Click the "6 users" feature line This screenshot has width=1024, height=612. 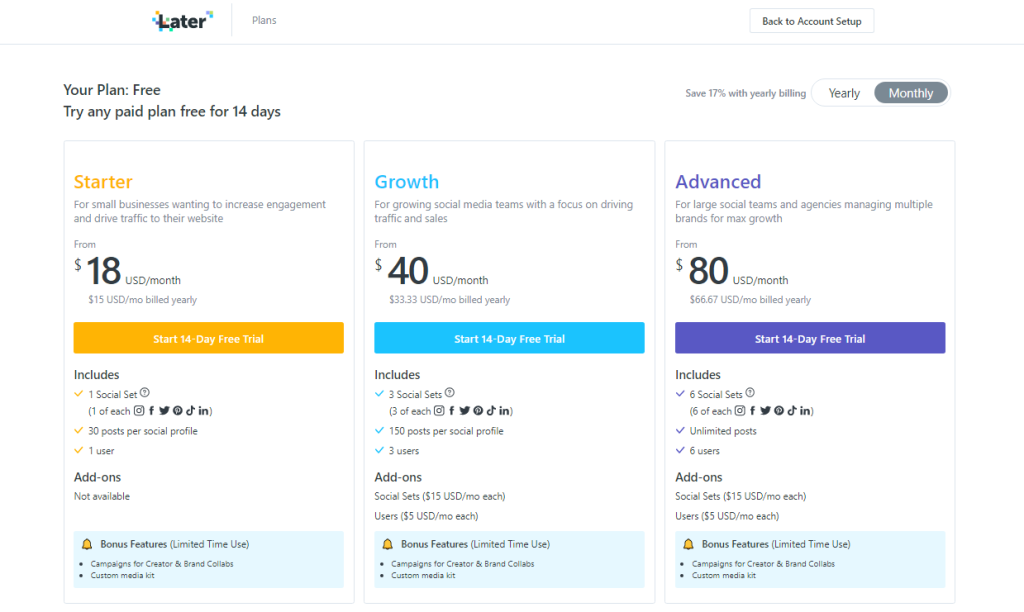click(x=705, y=451)
